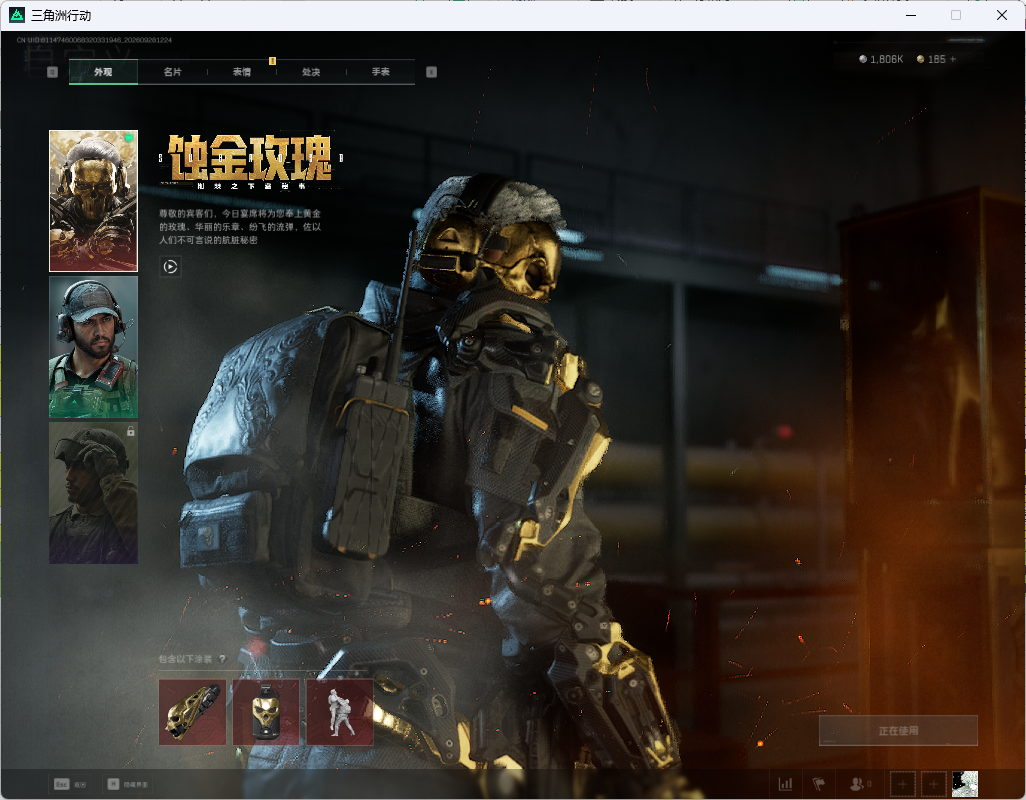Screen dimensions: 1026x800
Task: Select the gold skull skin thumbnail
Action: pos(94,201)
